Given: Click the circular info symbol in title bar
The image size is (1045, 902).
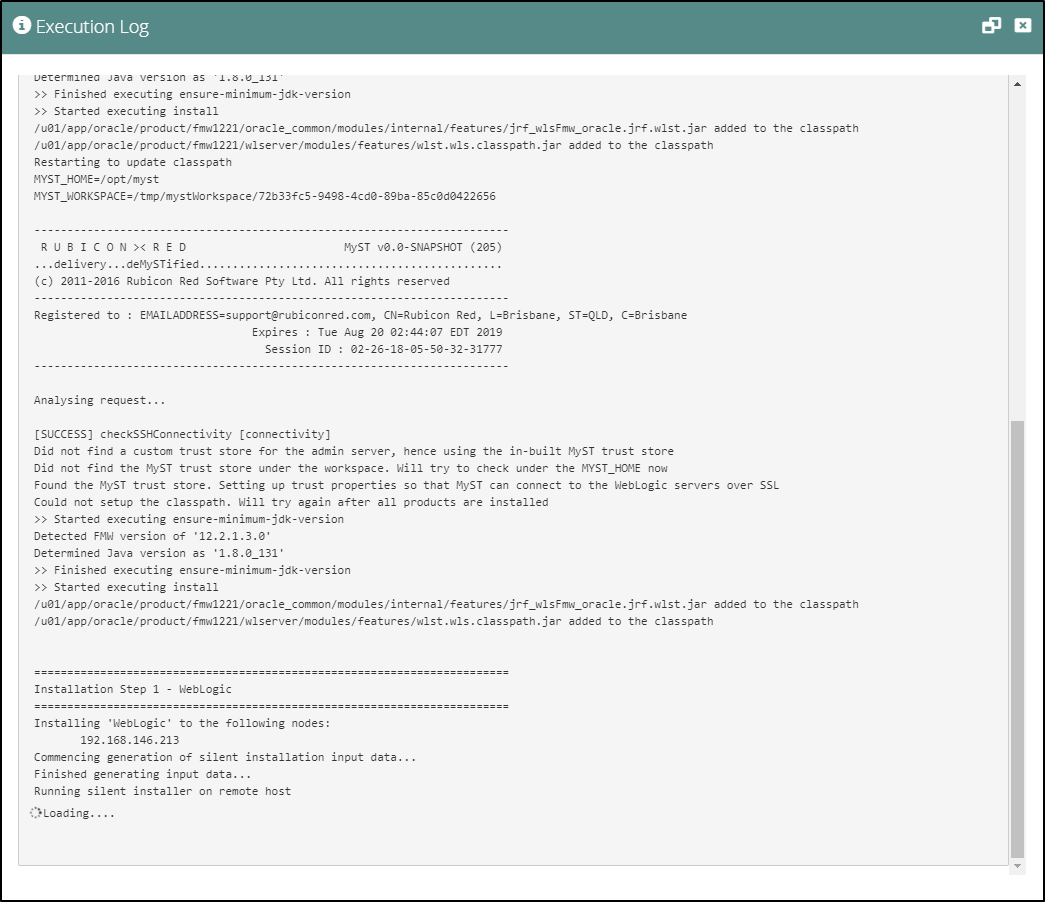Looking at the screenshot, I should [x=20, y=25].
